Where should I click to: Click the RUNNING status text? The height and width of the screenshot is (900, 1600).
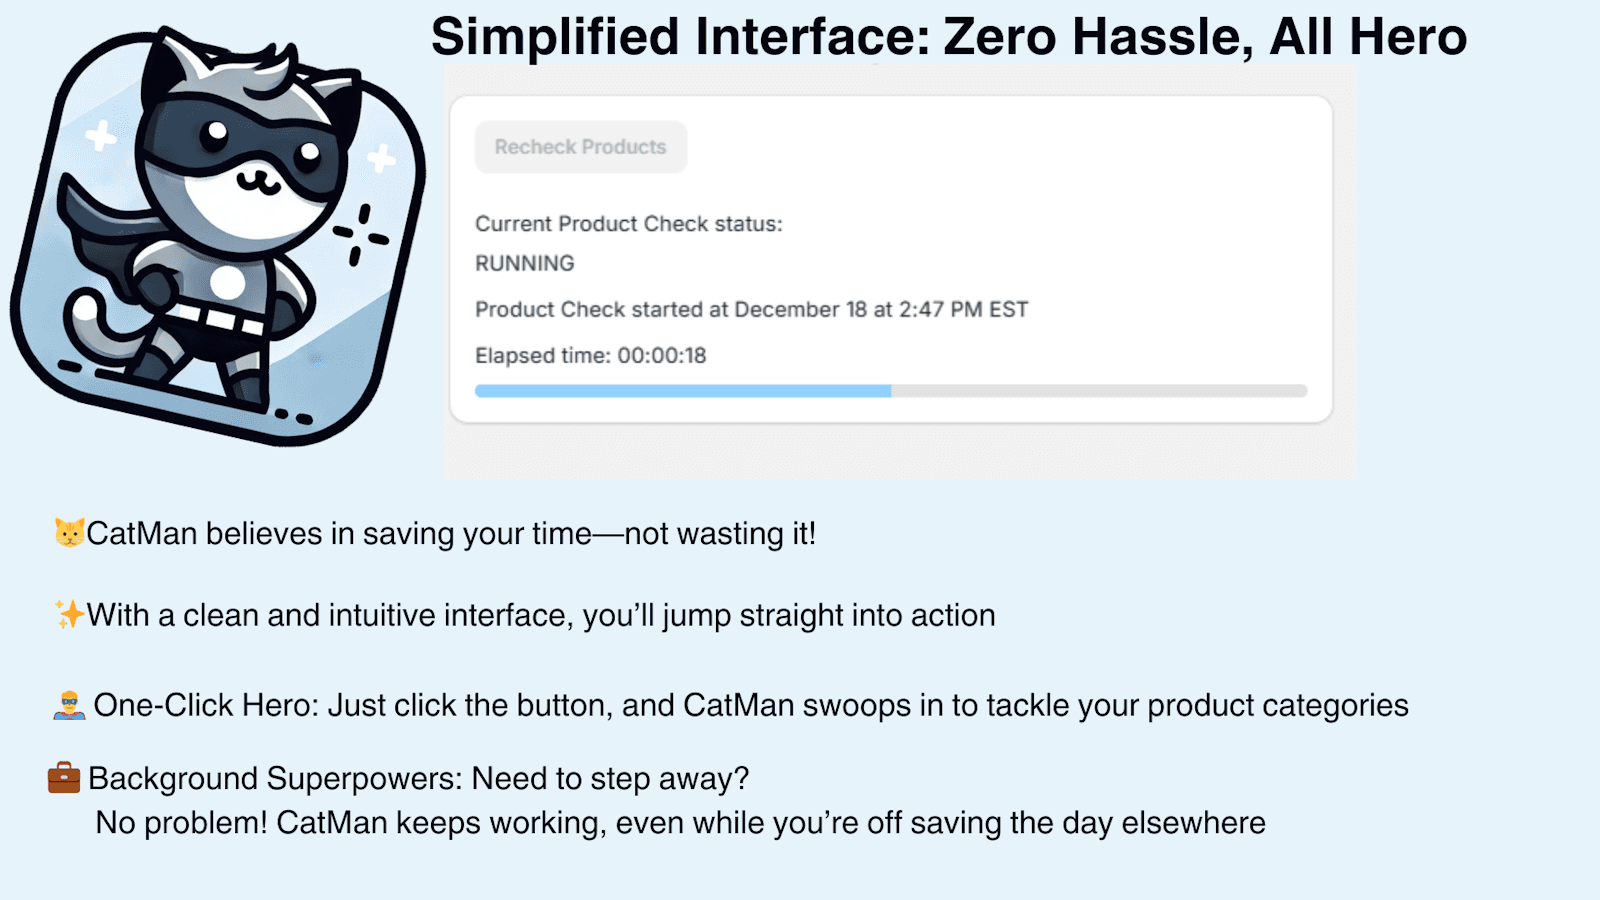click(x=524, y=263)
